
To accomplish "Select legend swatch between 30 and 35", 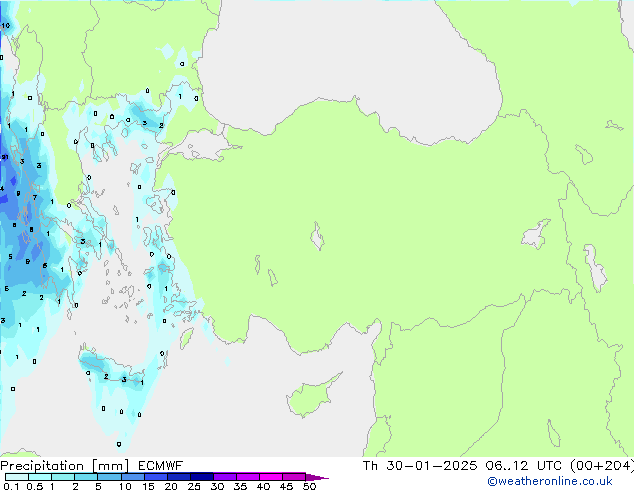I will pos(224,477).
